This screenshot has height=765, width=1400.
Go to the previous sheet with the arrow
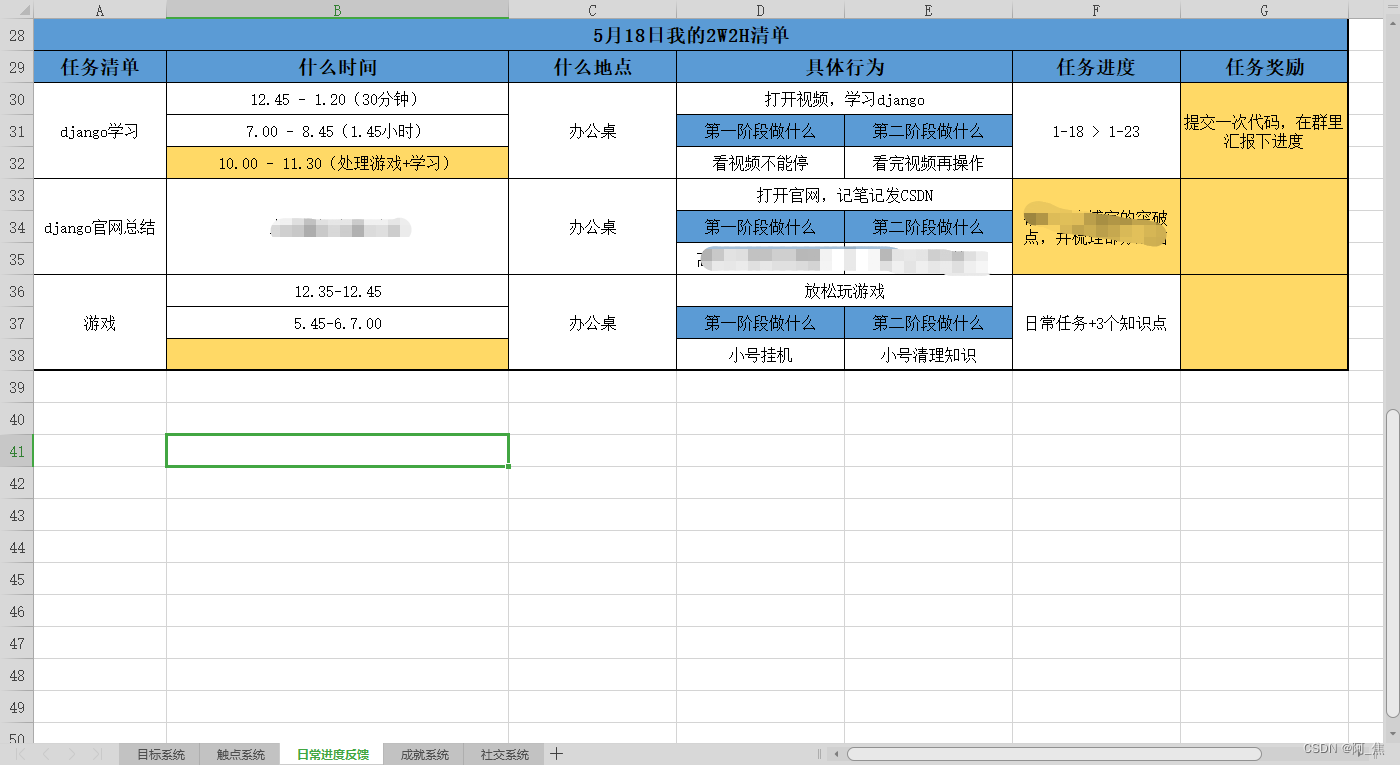(x=45, y=754)
